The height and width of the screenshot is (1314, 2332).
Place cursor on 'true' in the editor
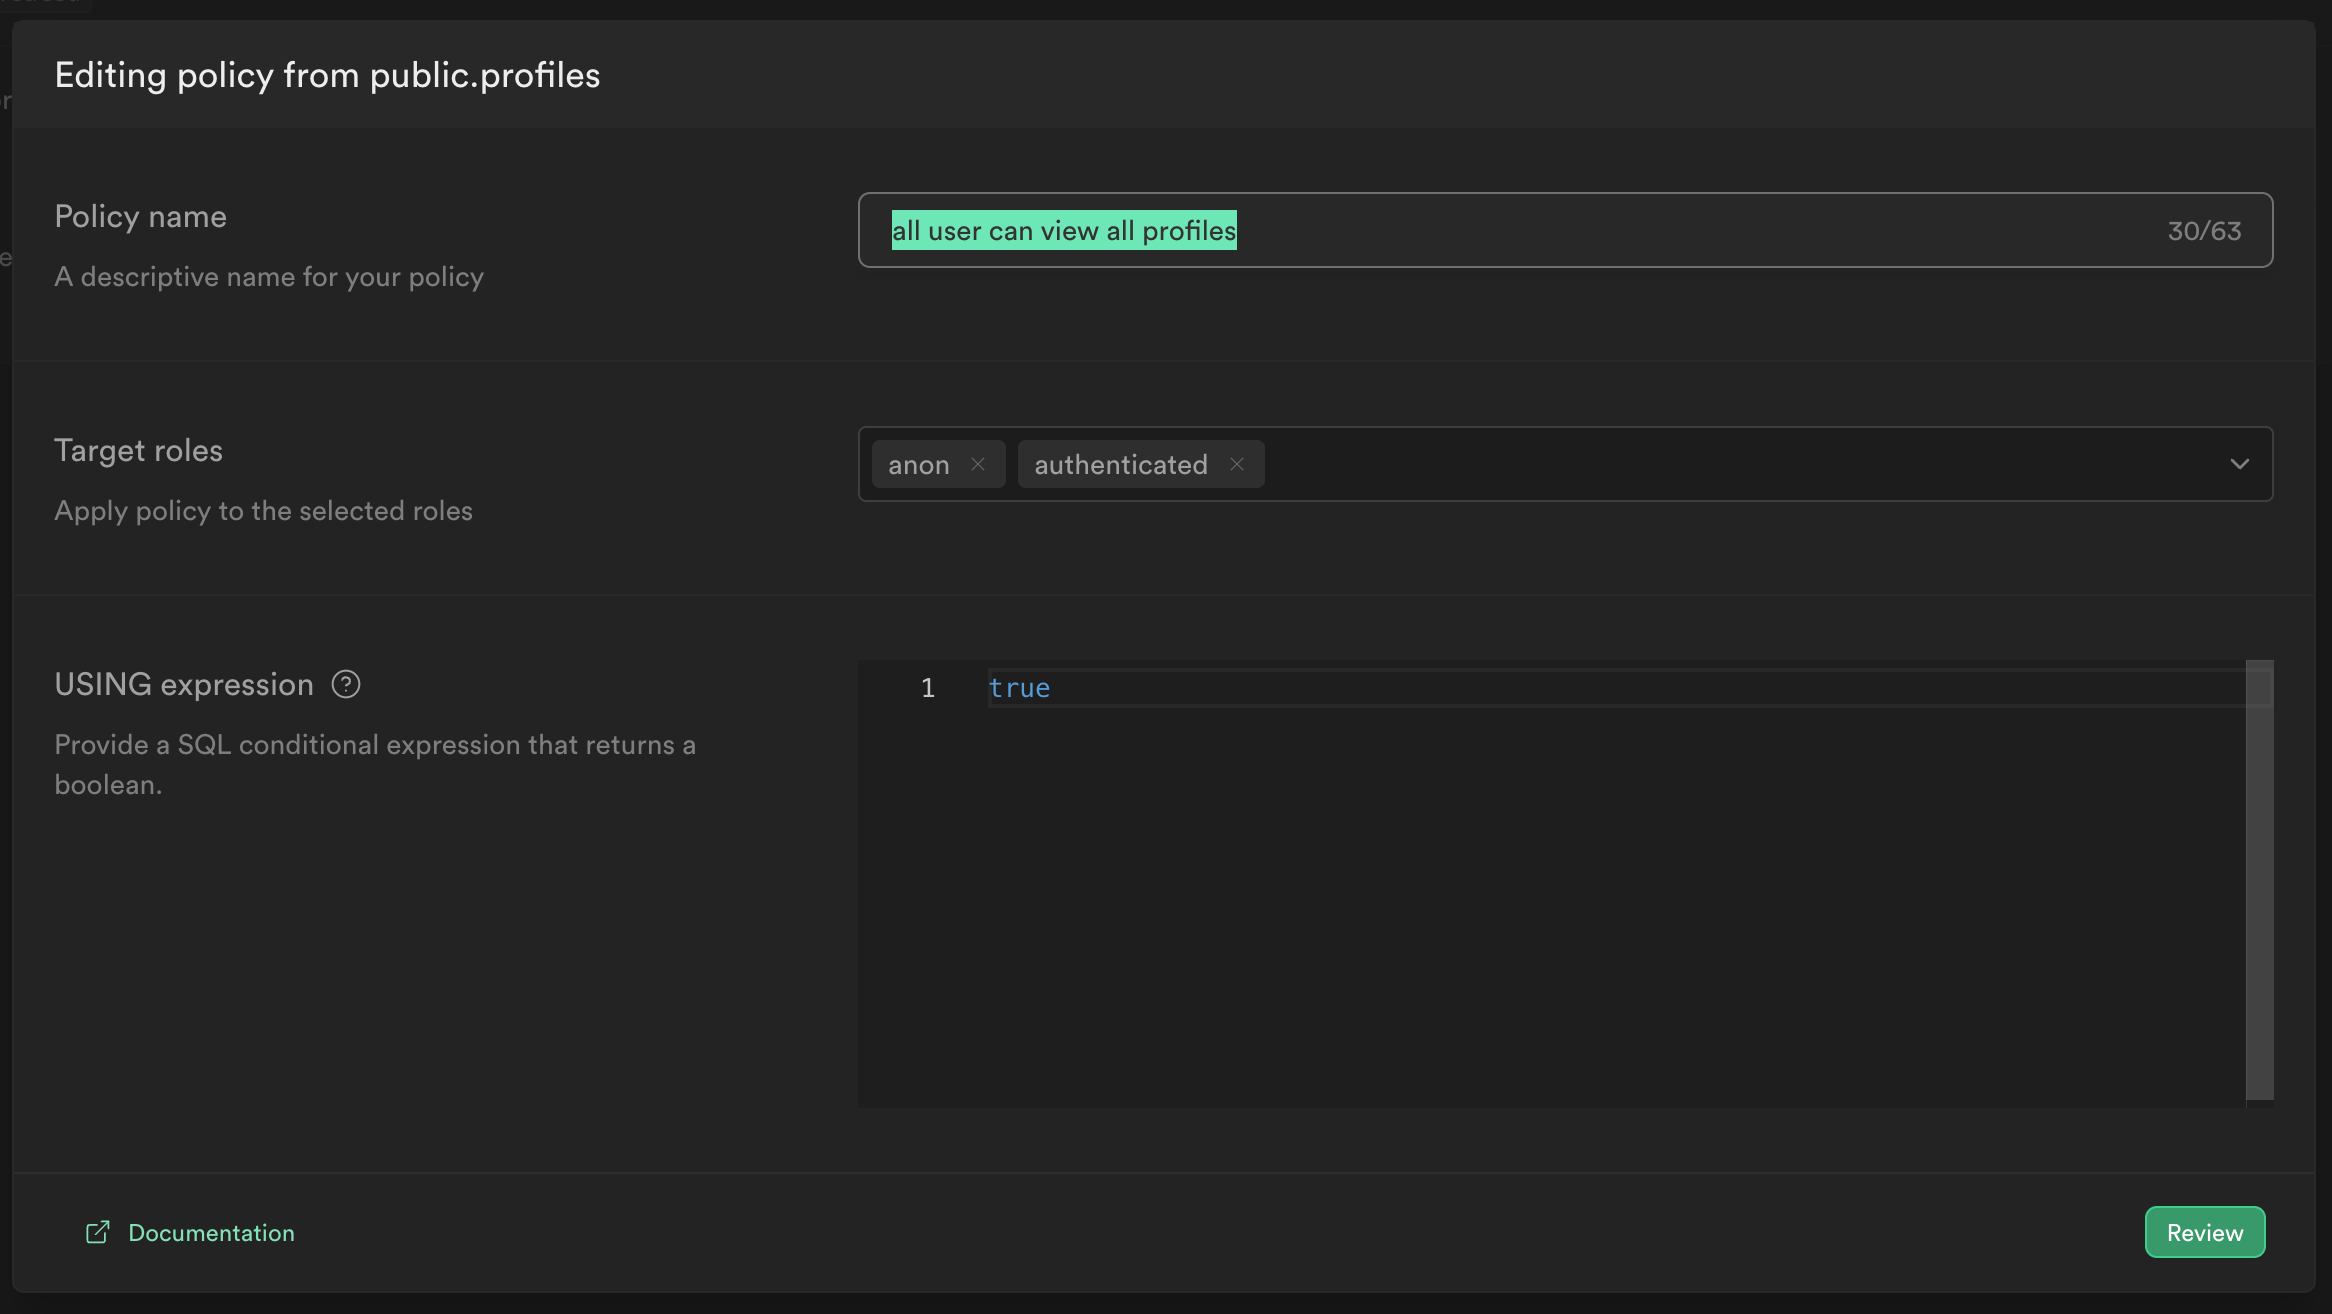1019,688
